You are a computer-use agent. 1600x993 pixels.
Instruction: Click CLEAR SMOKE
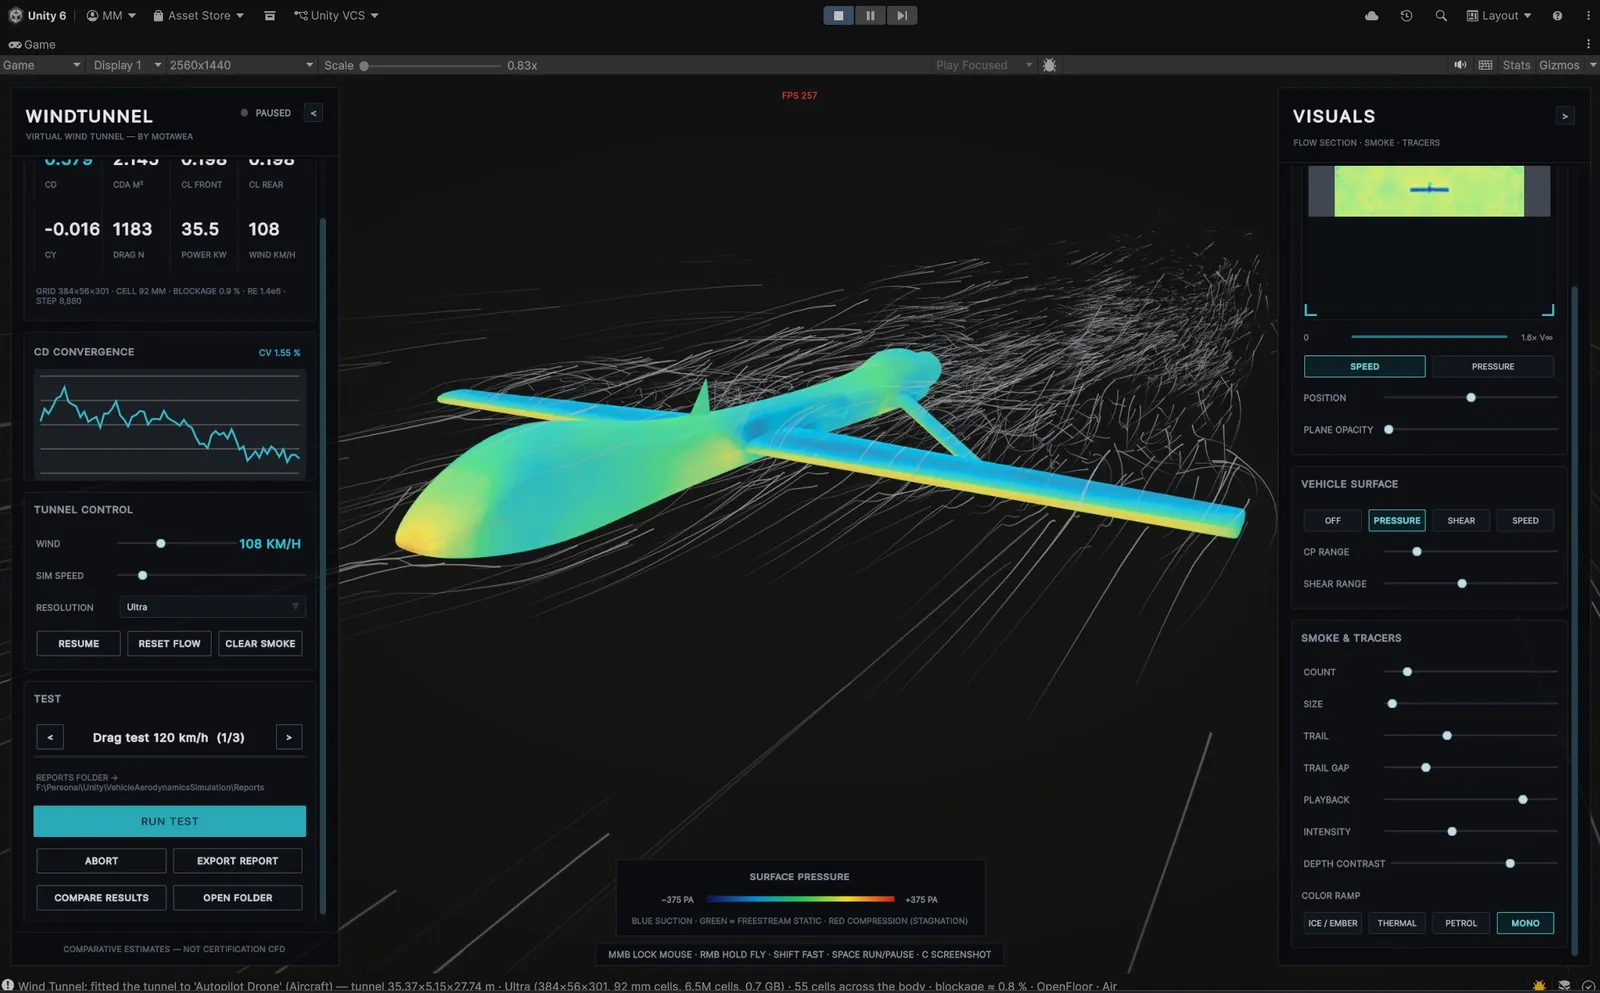click(260, 644)
